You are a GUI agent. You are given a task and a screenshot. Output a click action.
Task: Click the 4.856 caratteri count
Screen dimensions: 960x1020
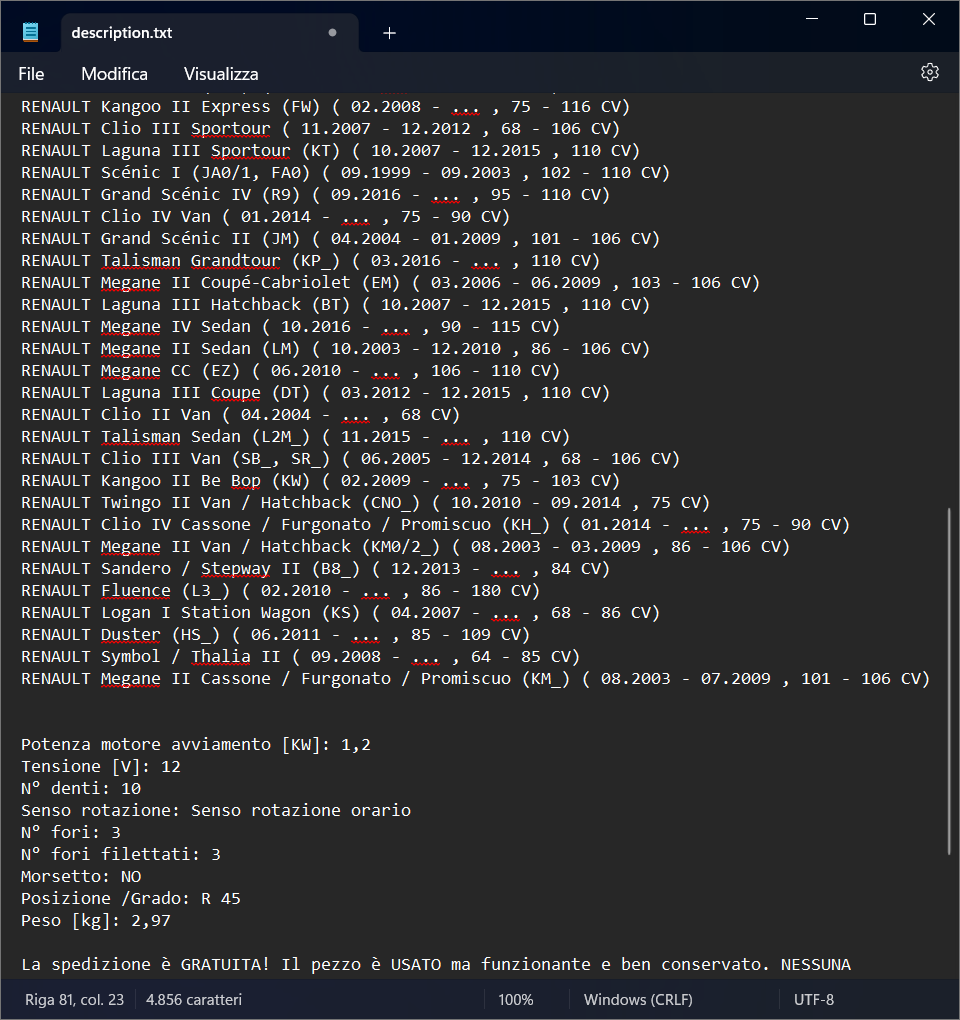coord(194,999)
